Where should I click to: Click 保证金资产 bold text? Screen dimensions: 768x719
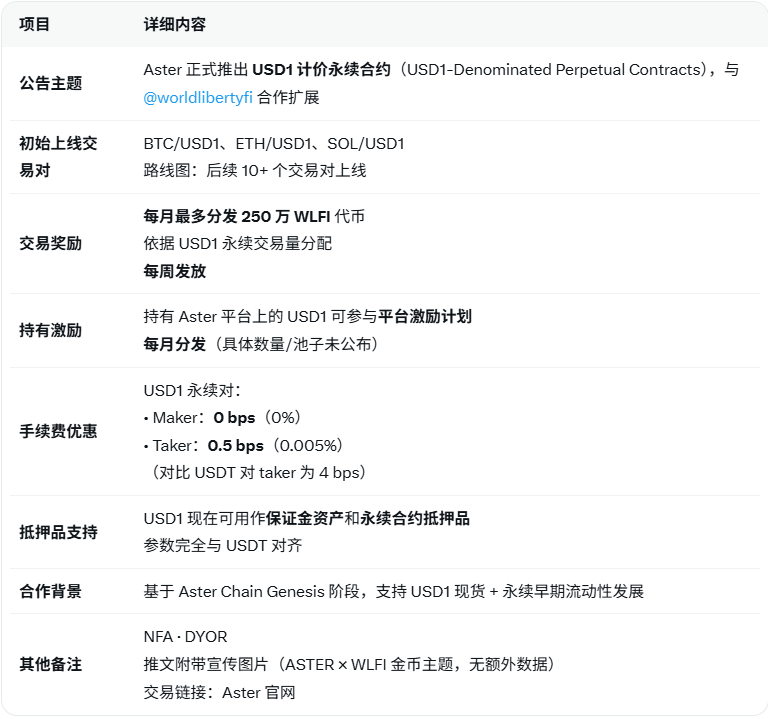[305, 518]
